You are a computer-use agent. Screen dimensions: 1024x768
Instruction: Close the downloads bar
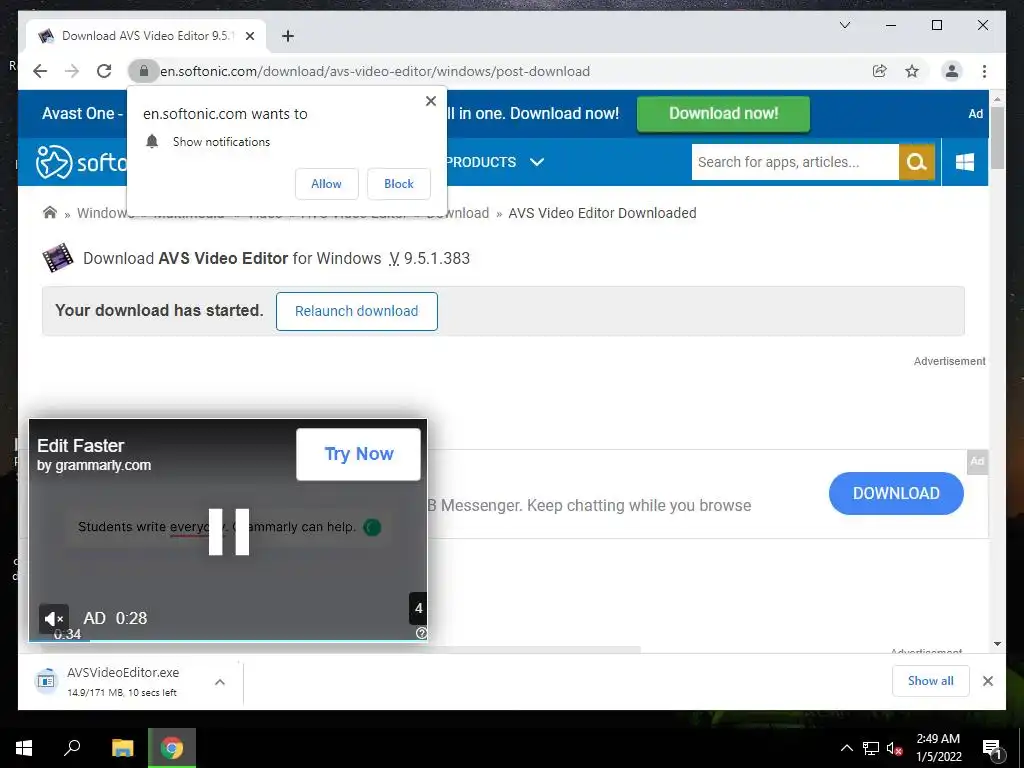click(x=988, y=681)
